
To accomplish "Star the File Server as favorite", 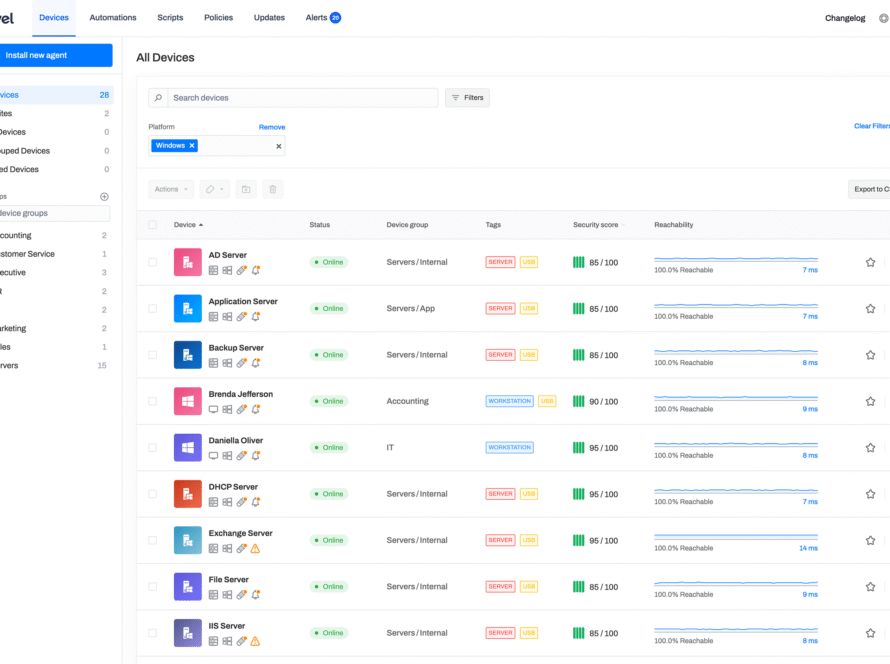I will point(870,587).
